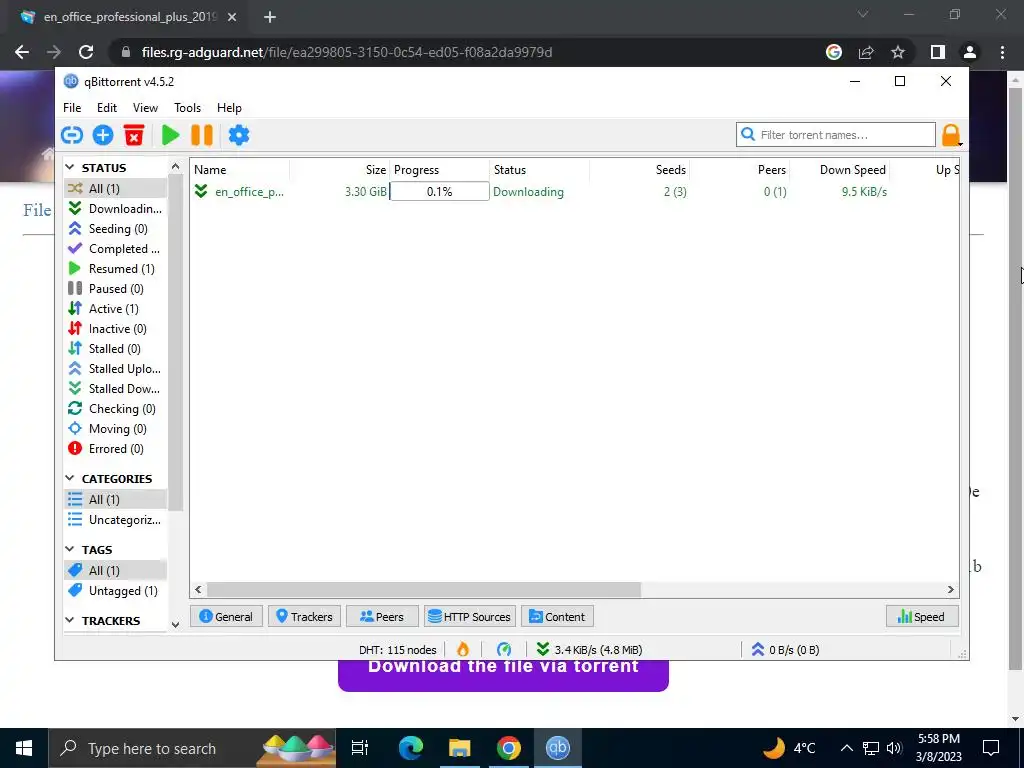Click the download speed status bar entry
The width and height of the screenshot is (1024, 768).
point(589,650)
